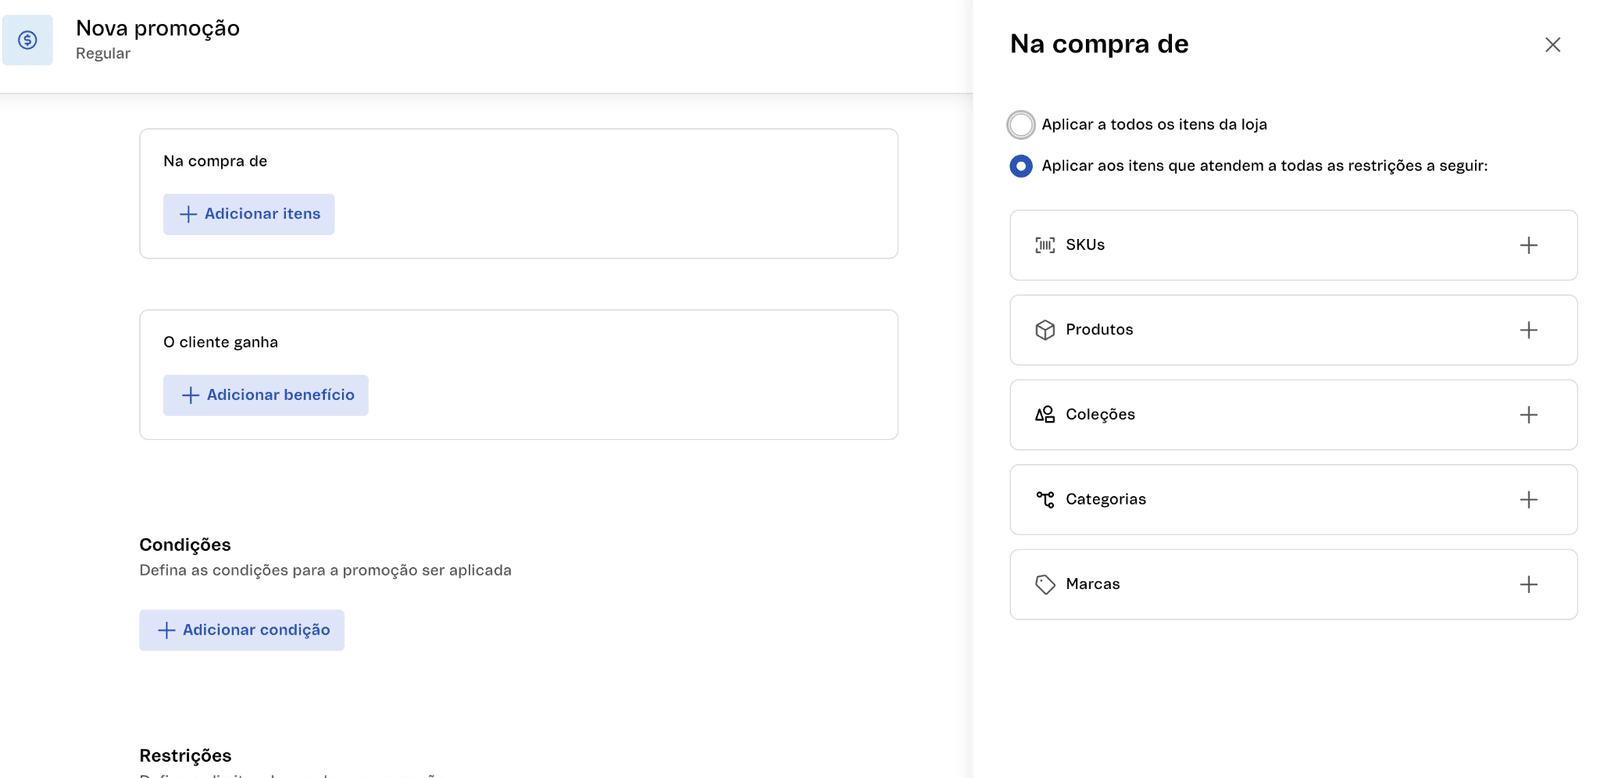Screen dimensions: 1600x778
Task: Expand the Categorias restriction with plus
Action: point(1528,500)
